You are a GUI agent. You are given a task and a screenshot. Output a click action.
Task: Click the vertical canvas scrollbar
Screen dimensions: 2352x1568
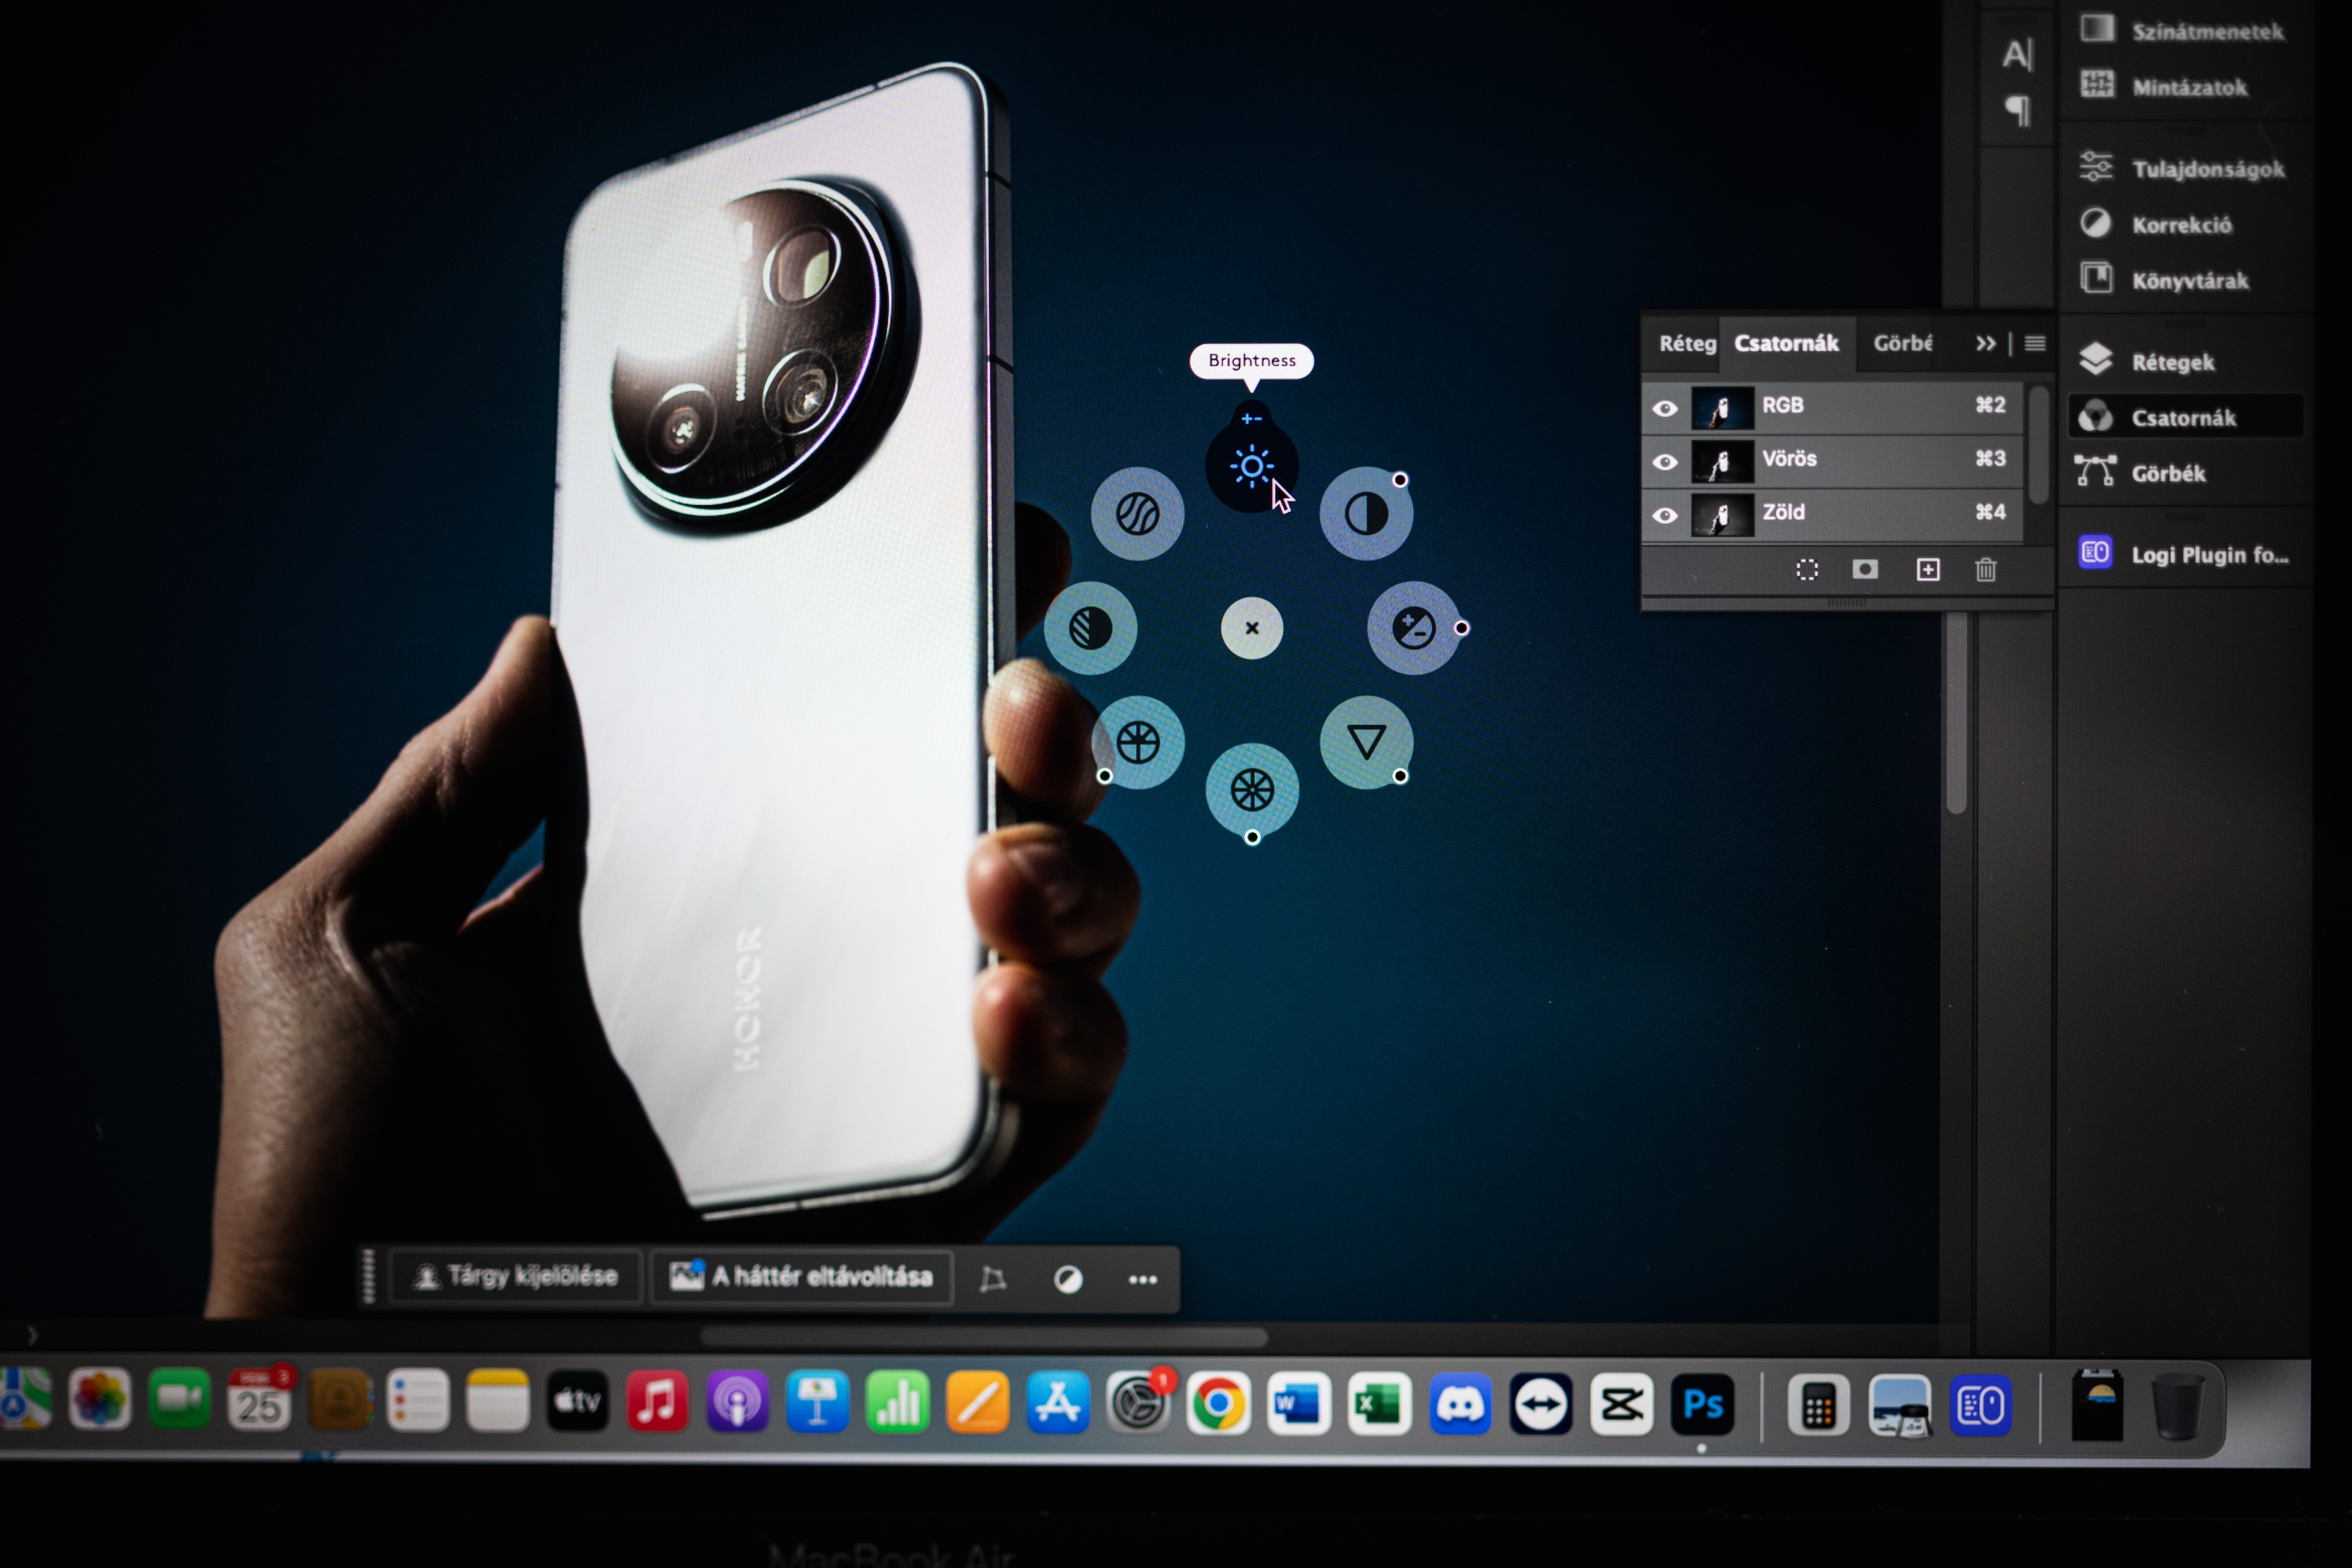[x=1957, y=712]
